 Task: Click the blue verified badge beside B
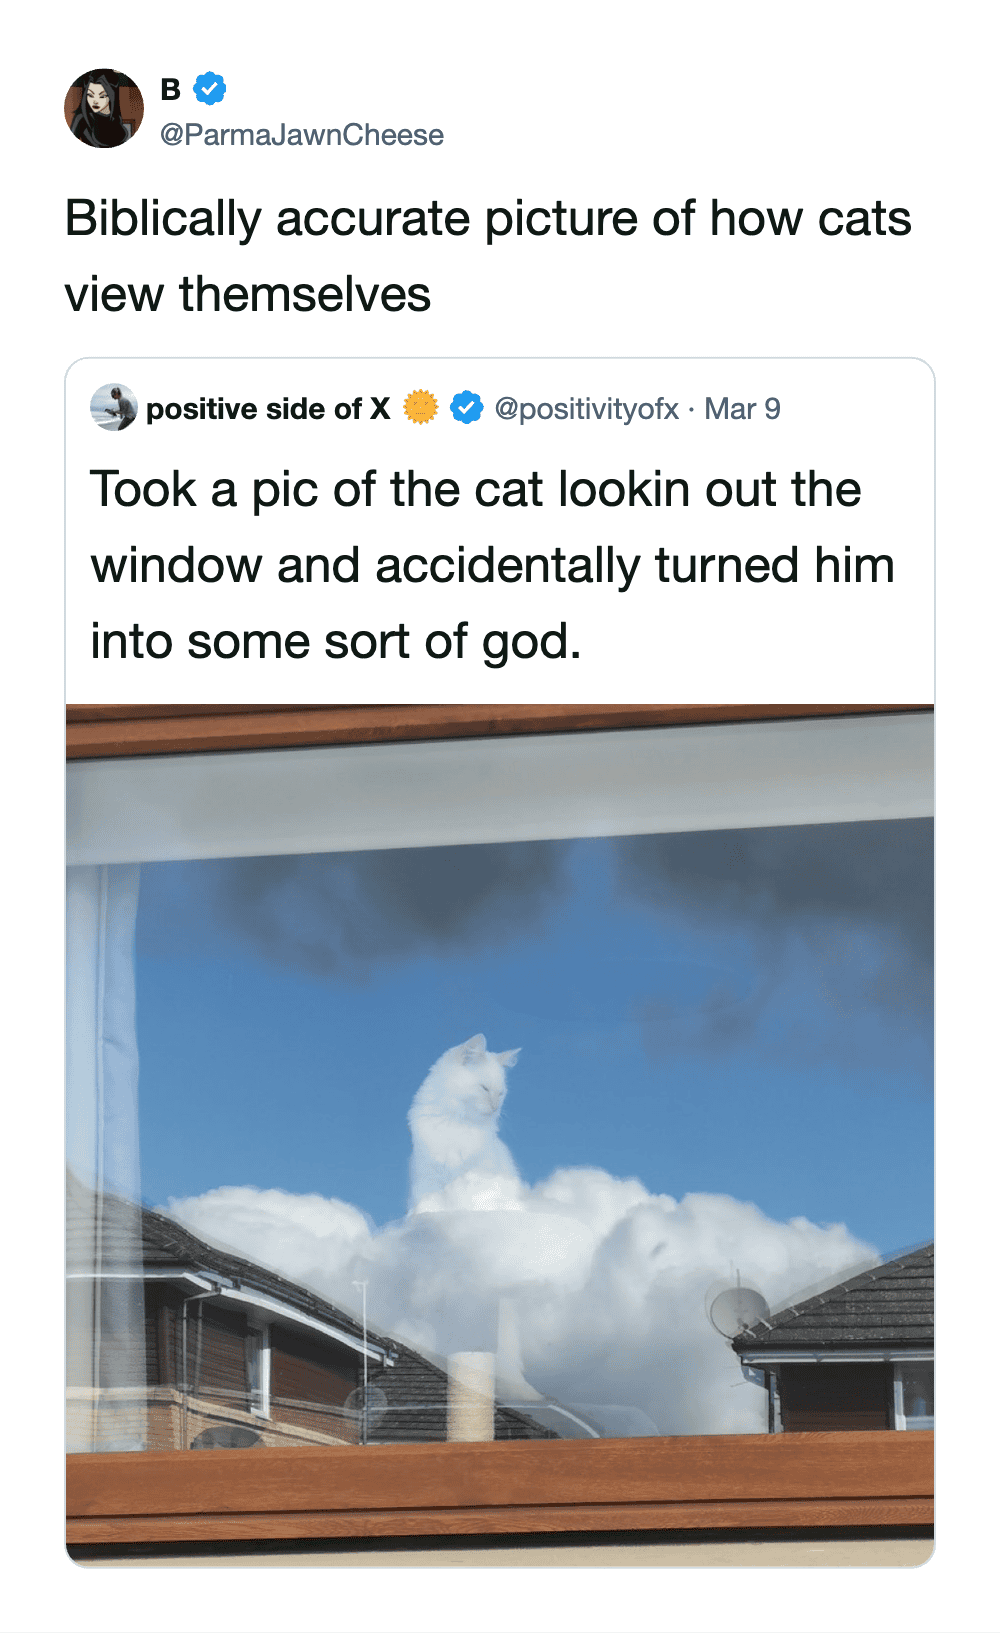click(x=209, y=89)
